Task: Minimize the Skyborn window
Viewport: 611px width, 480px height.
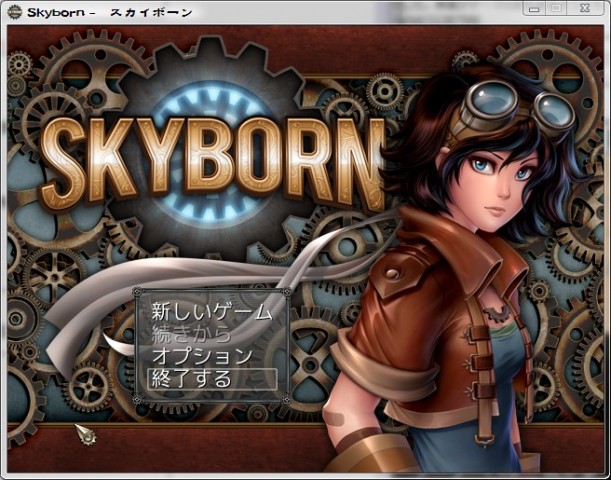Action: pos(534,9)
